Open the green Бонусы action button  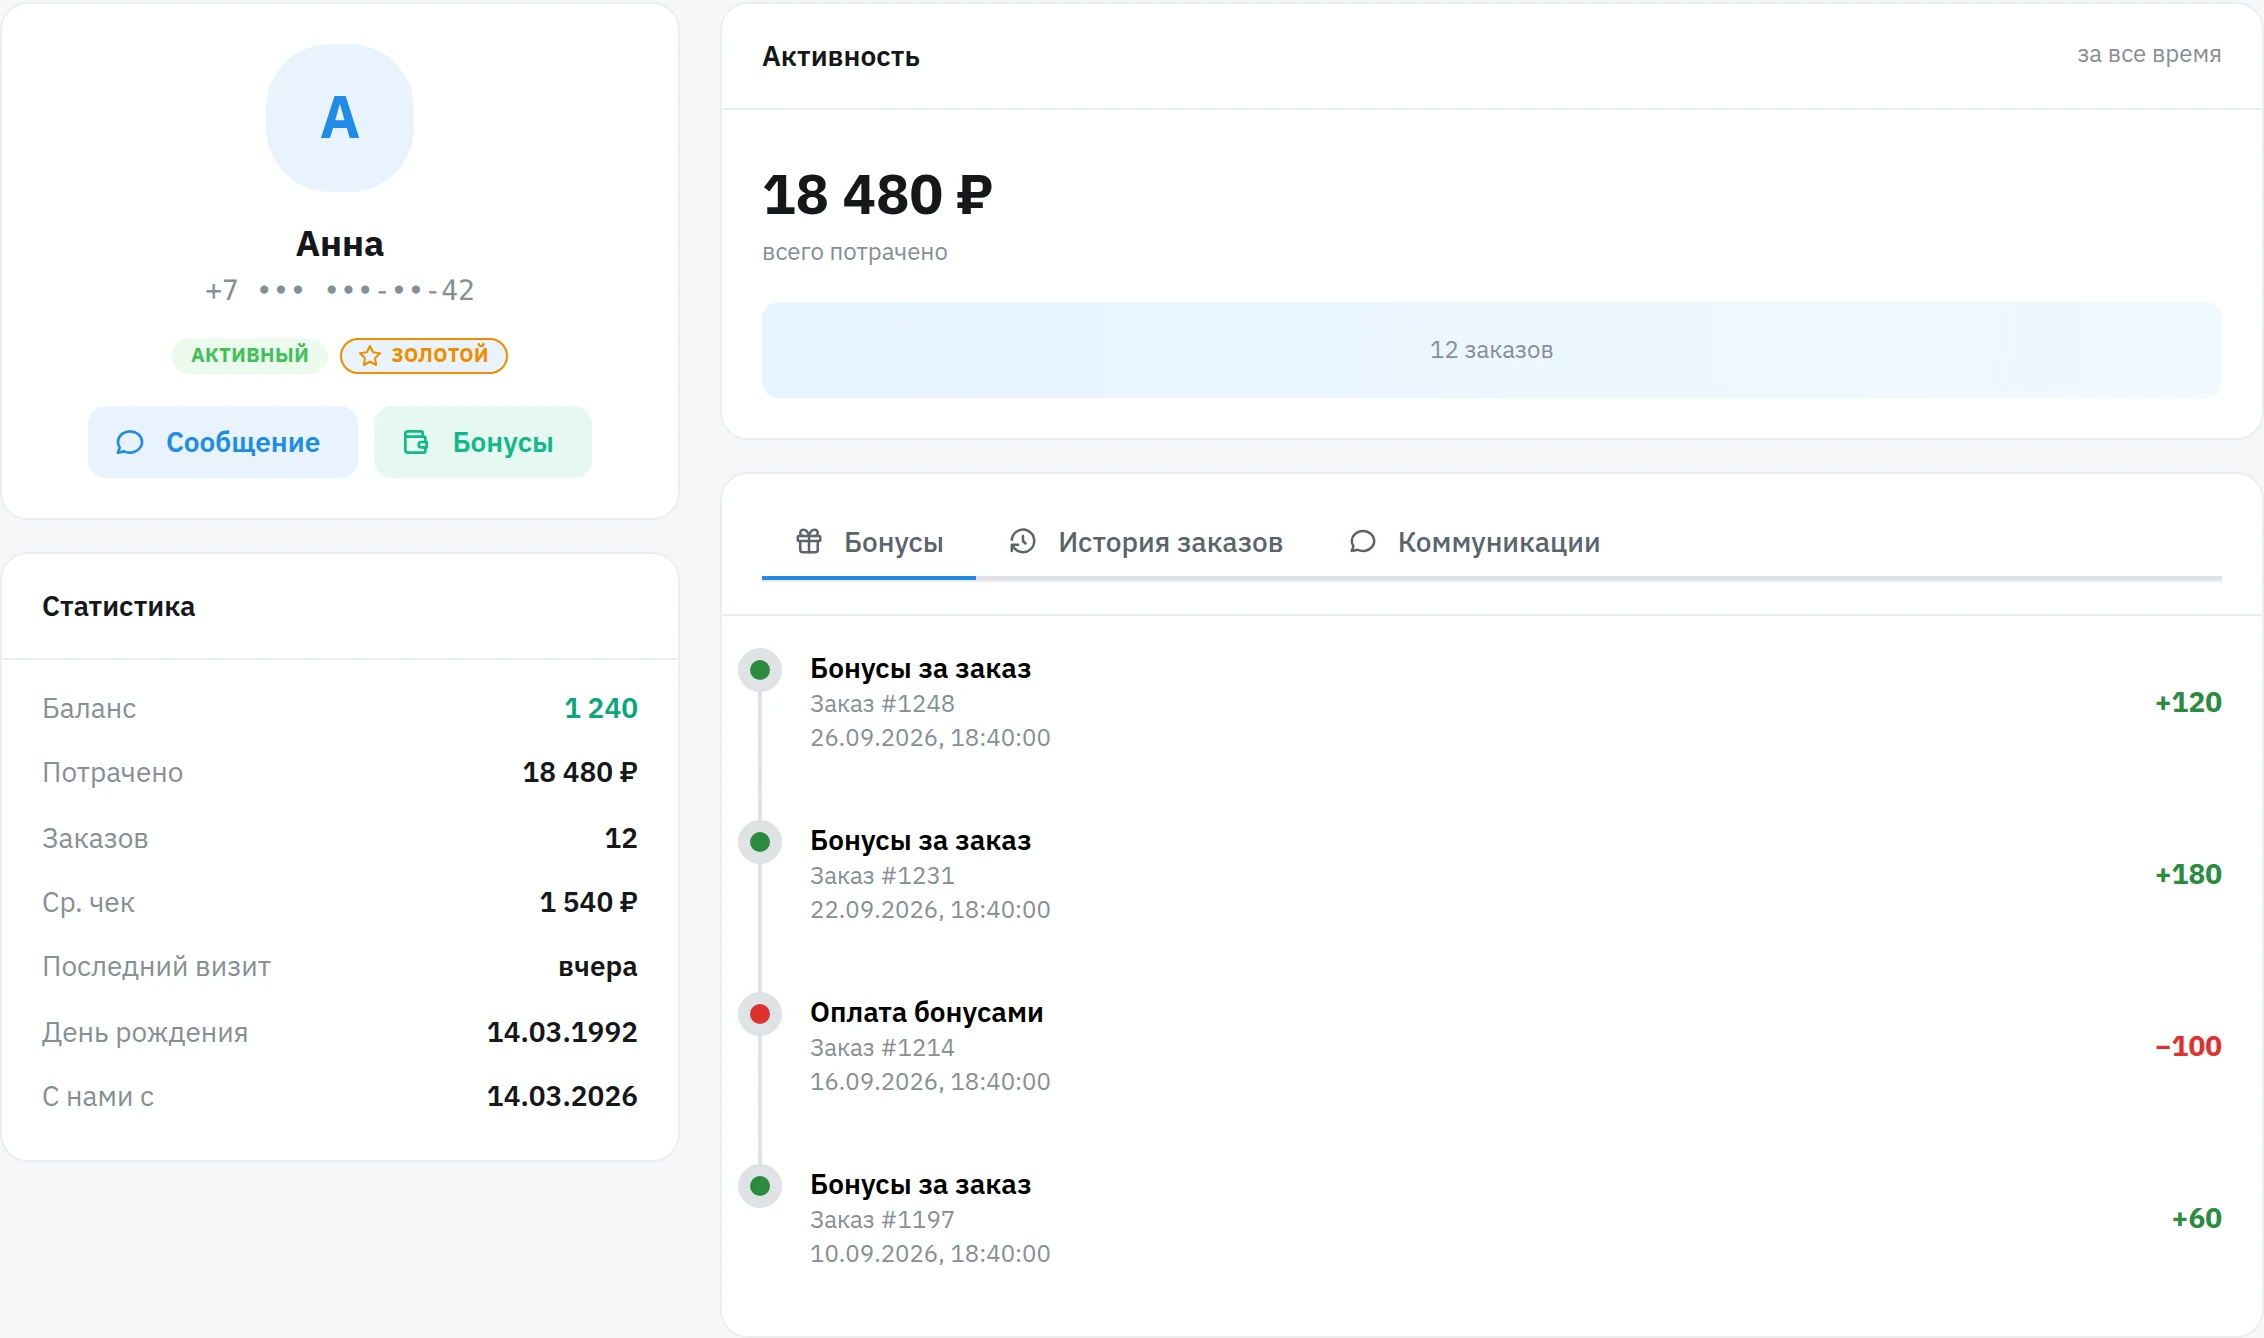483,442
